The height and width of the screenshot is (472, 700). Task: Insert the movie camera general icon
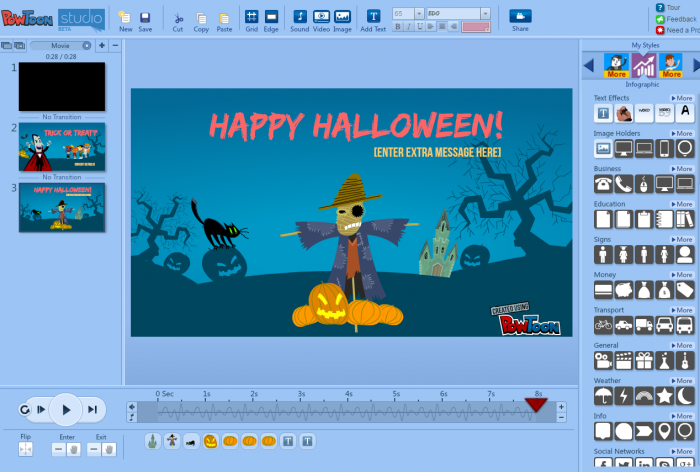(603, 361)
